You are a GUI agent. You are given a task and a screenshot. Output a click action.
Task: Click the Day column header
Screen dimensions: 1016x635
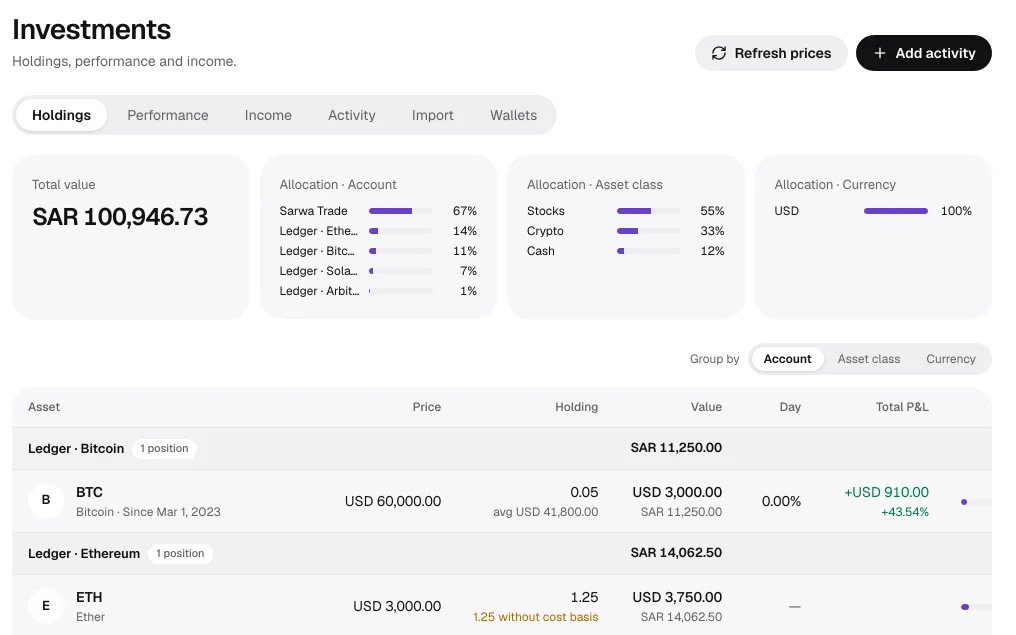(x=790, y=407)
